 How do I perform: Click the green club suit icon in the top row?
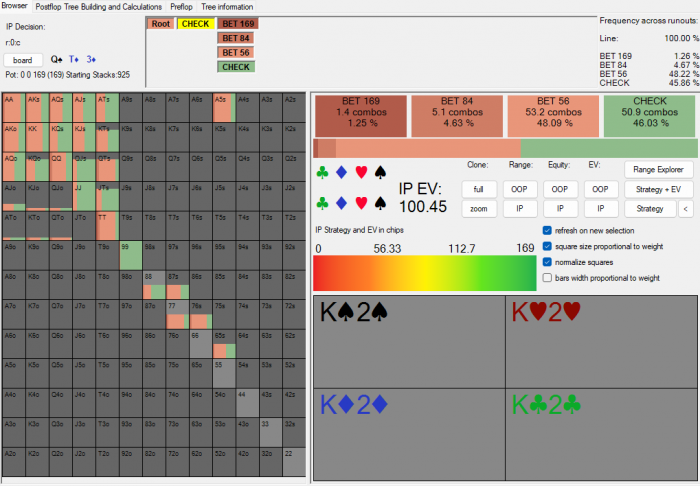pyautogui.click(x=322, y=172)
